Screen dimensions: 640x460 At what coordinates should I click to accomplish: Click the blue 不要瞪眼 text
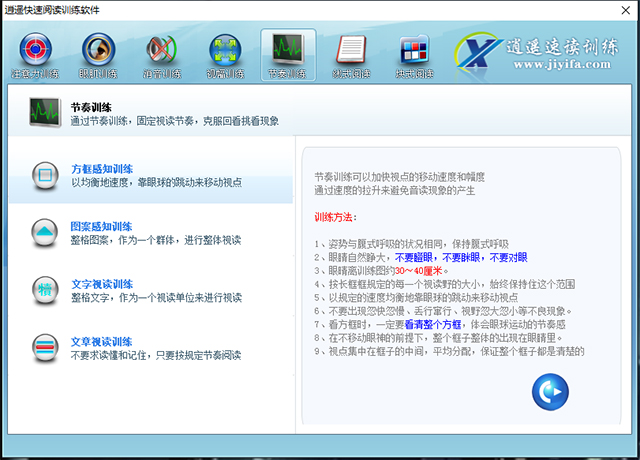click(x=414, y=257)
